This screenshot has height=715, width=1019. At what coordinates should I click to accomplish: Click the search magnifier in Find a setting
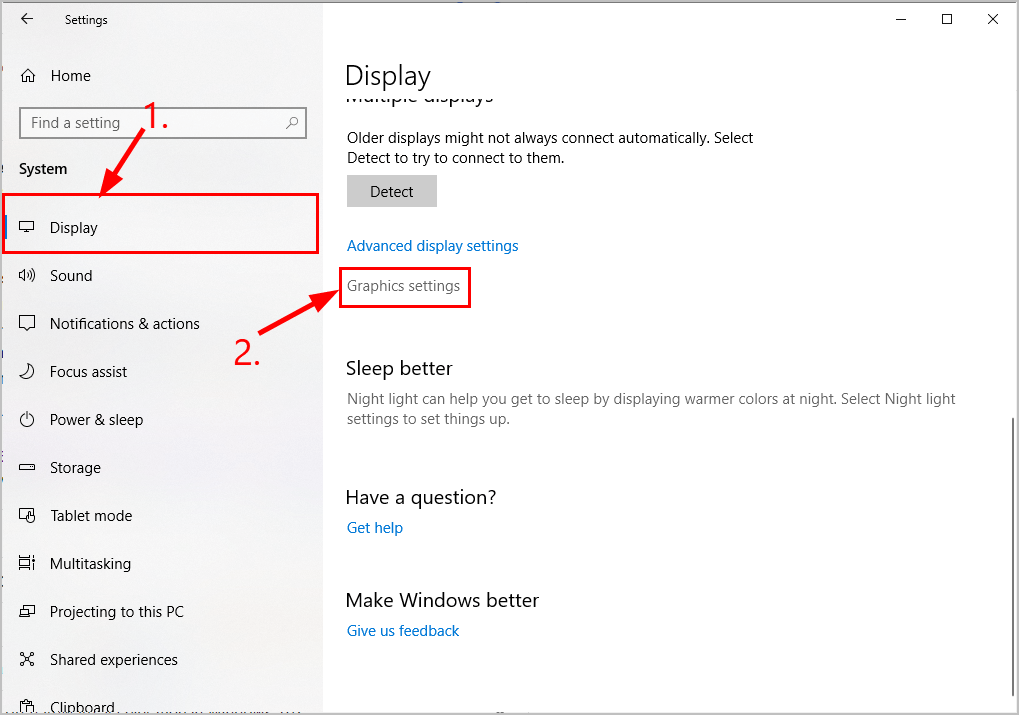pos(290,122)
